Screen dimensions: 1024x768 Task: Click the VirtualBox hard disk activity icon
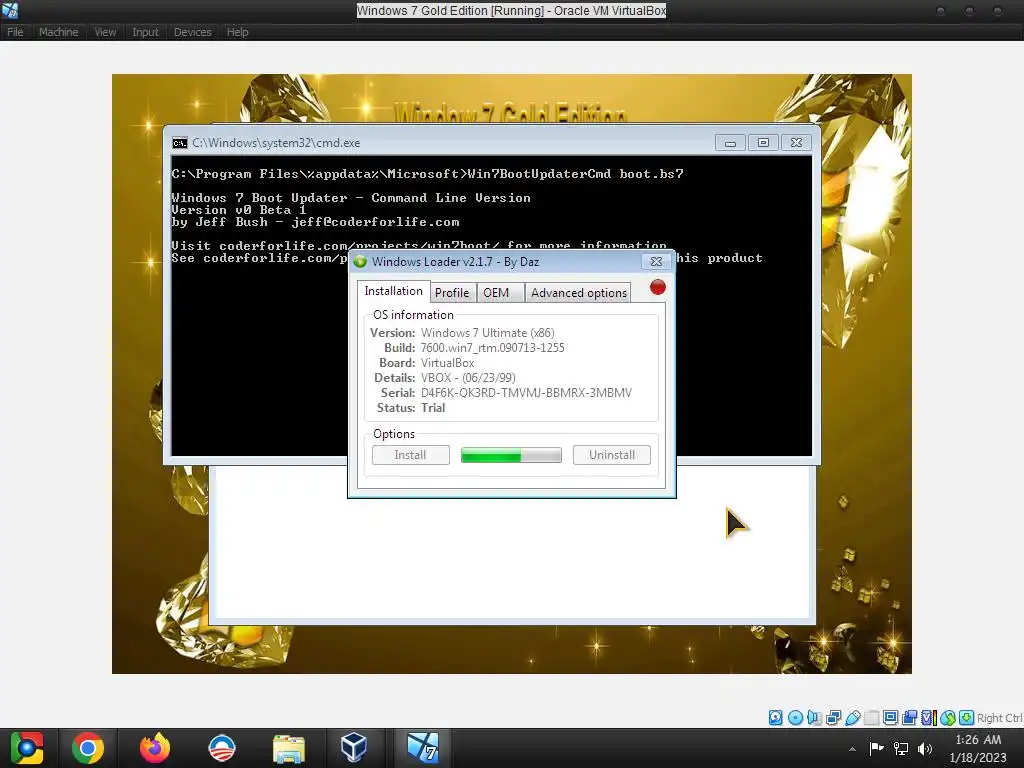[x=775, y=718]
